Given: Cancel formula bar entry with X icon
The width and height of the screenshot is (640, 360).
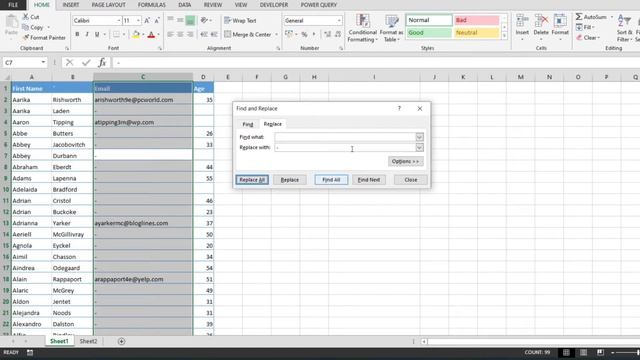Looking at the screenshot, I should 69,62.
